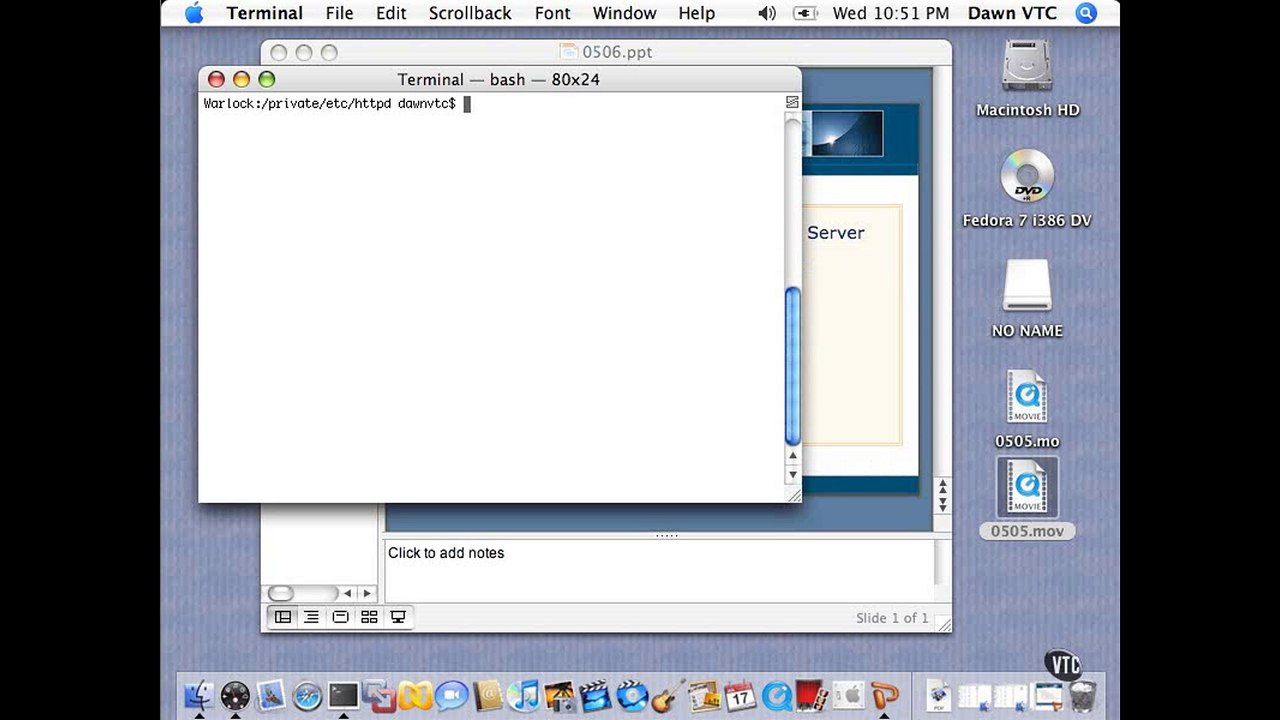This screenshot has width=1280, height=720.
Task: Click the Terminal command prompt line
Action: pos(337,104)
